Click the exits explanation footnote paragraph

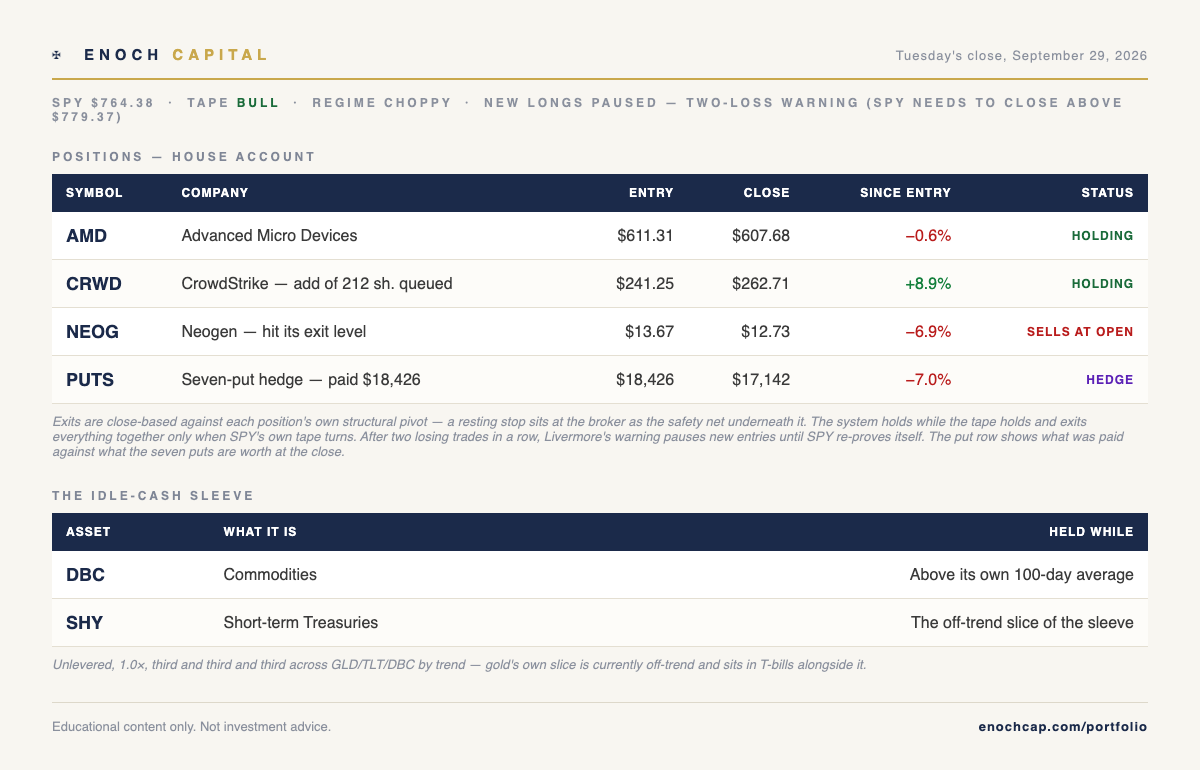[x=590, y=437]
